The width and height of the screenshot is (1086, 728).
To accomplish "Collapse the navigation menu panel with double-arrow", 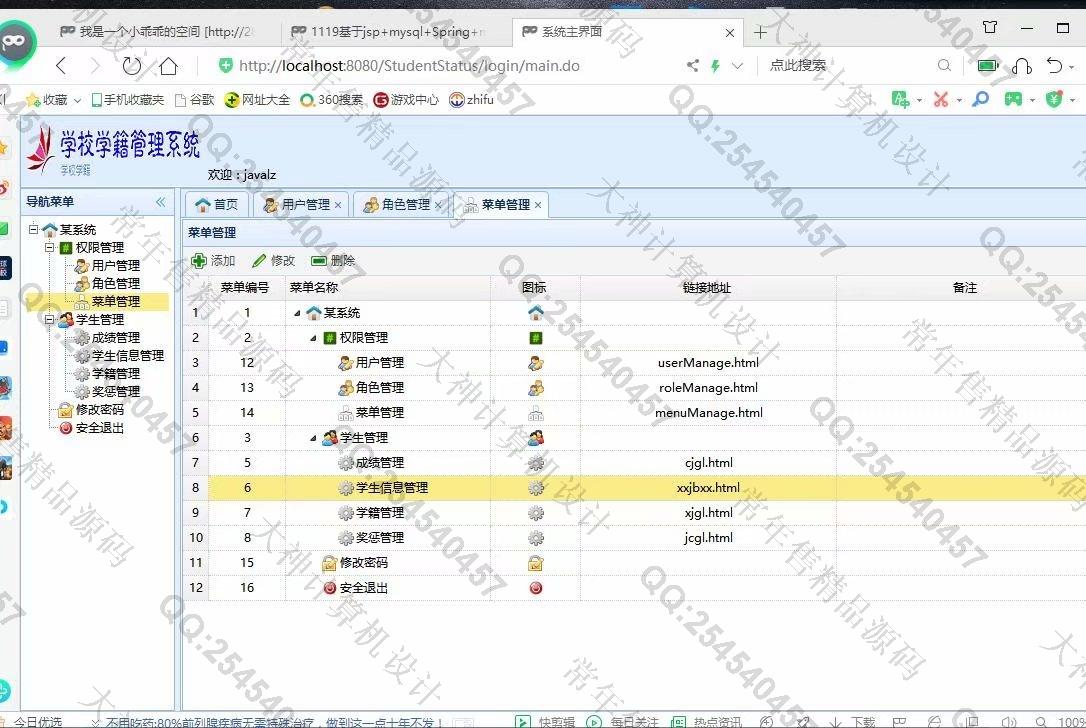I will pyautogui.click(x=160, y=202).
